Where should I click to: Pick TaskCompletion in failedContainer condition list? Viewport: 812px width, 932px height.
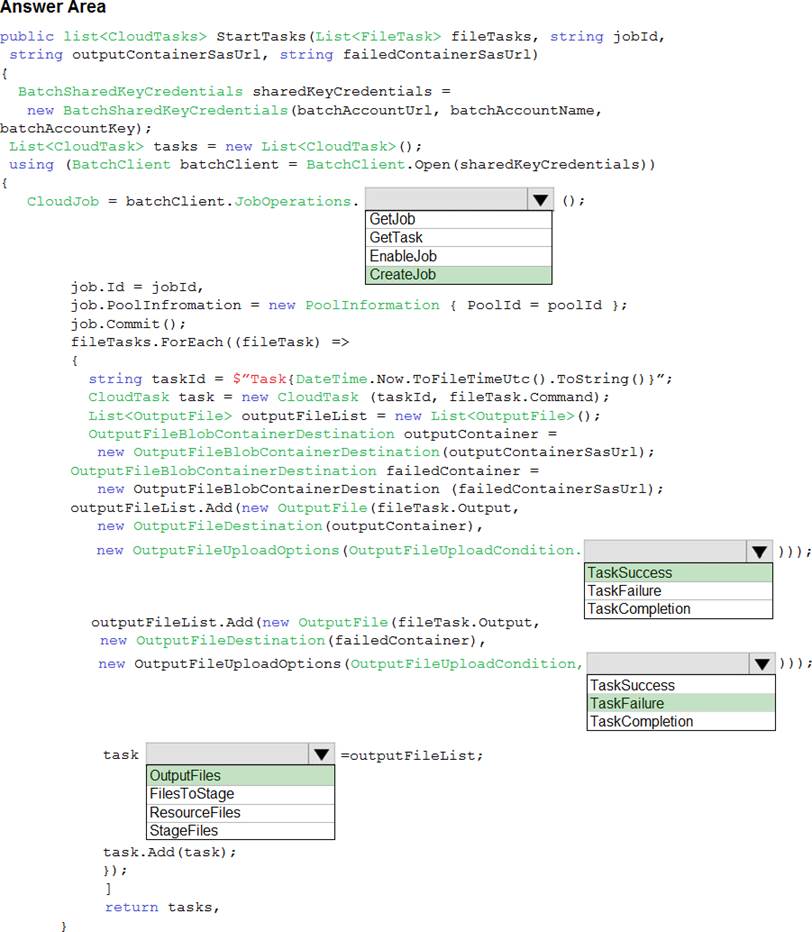tap(681, 721)
